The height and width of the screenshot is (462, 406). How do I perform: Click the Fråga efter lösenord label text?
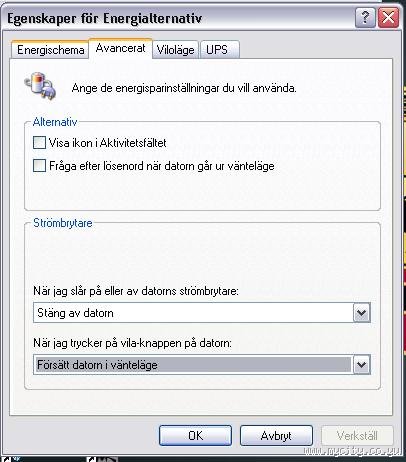click(162, 166)
